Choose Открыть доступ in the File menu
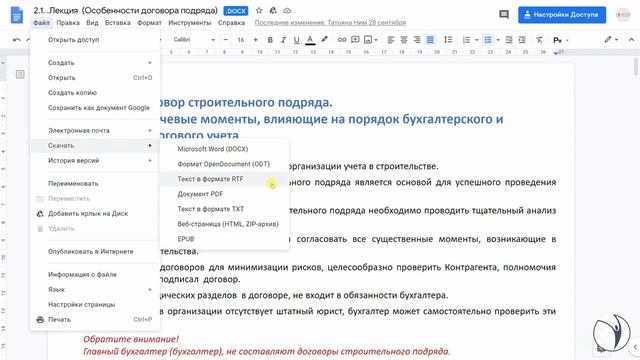 pyautogui.click(x=95, y=40)
